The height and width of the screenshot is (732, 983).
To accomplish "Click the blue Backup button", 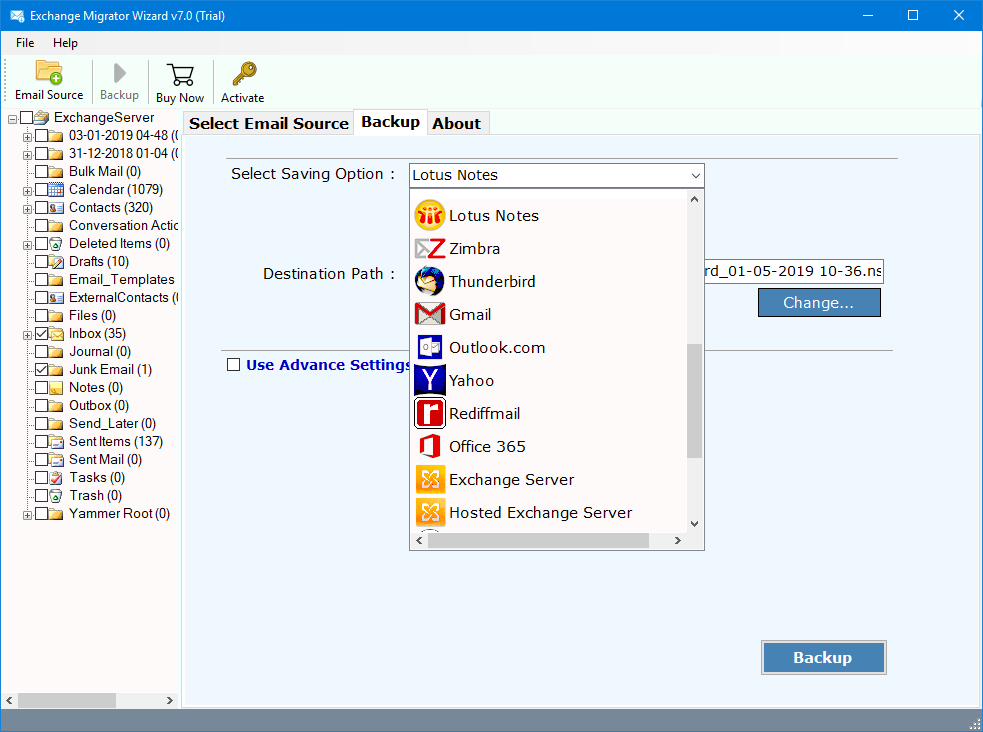I will pyautogui.click(x=823, y=657).
